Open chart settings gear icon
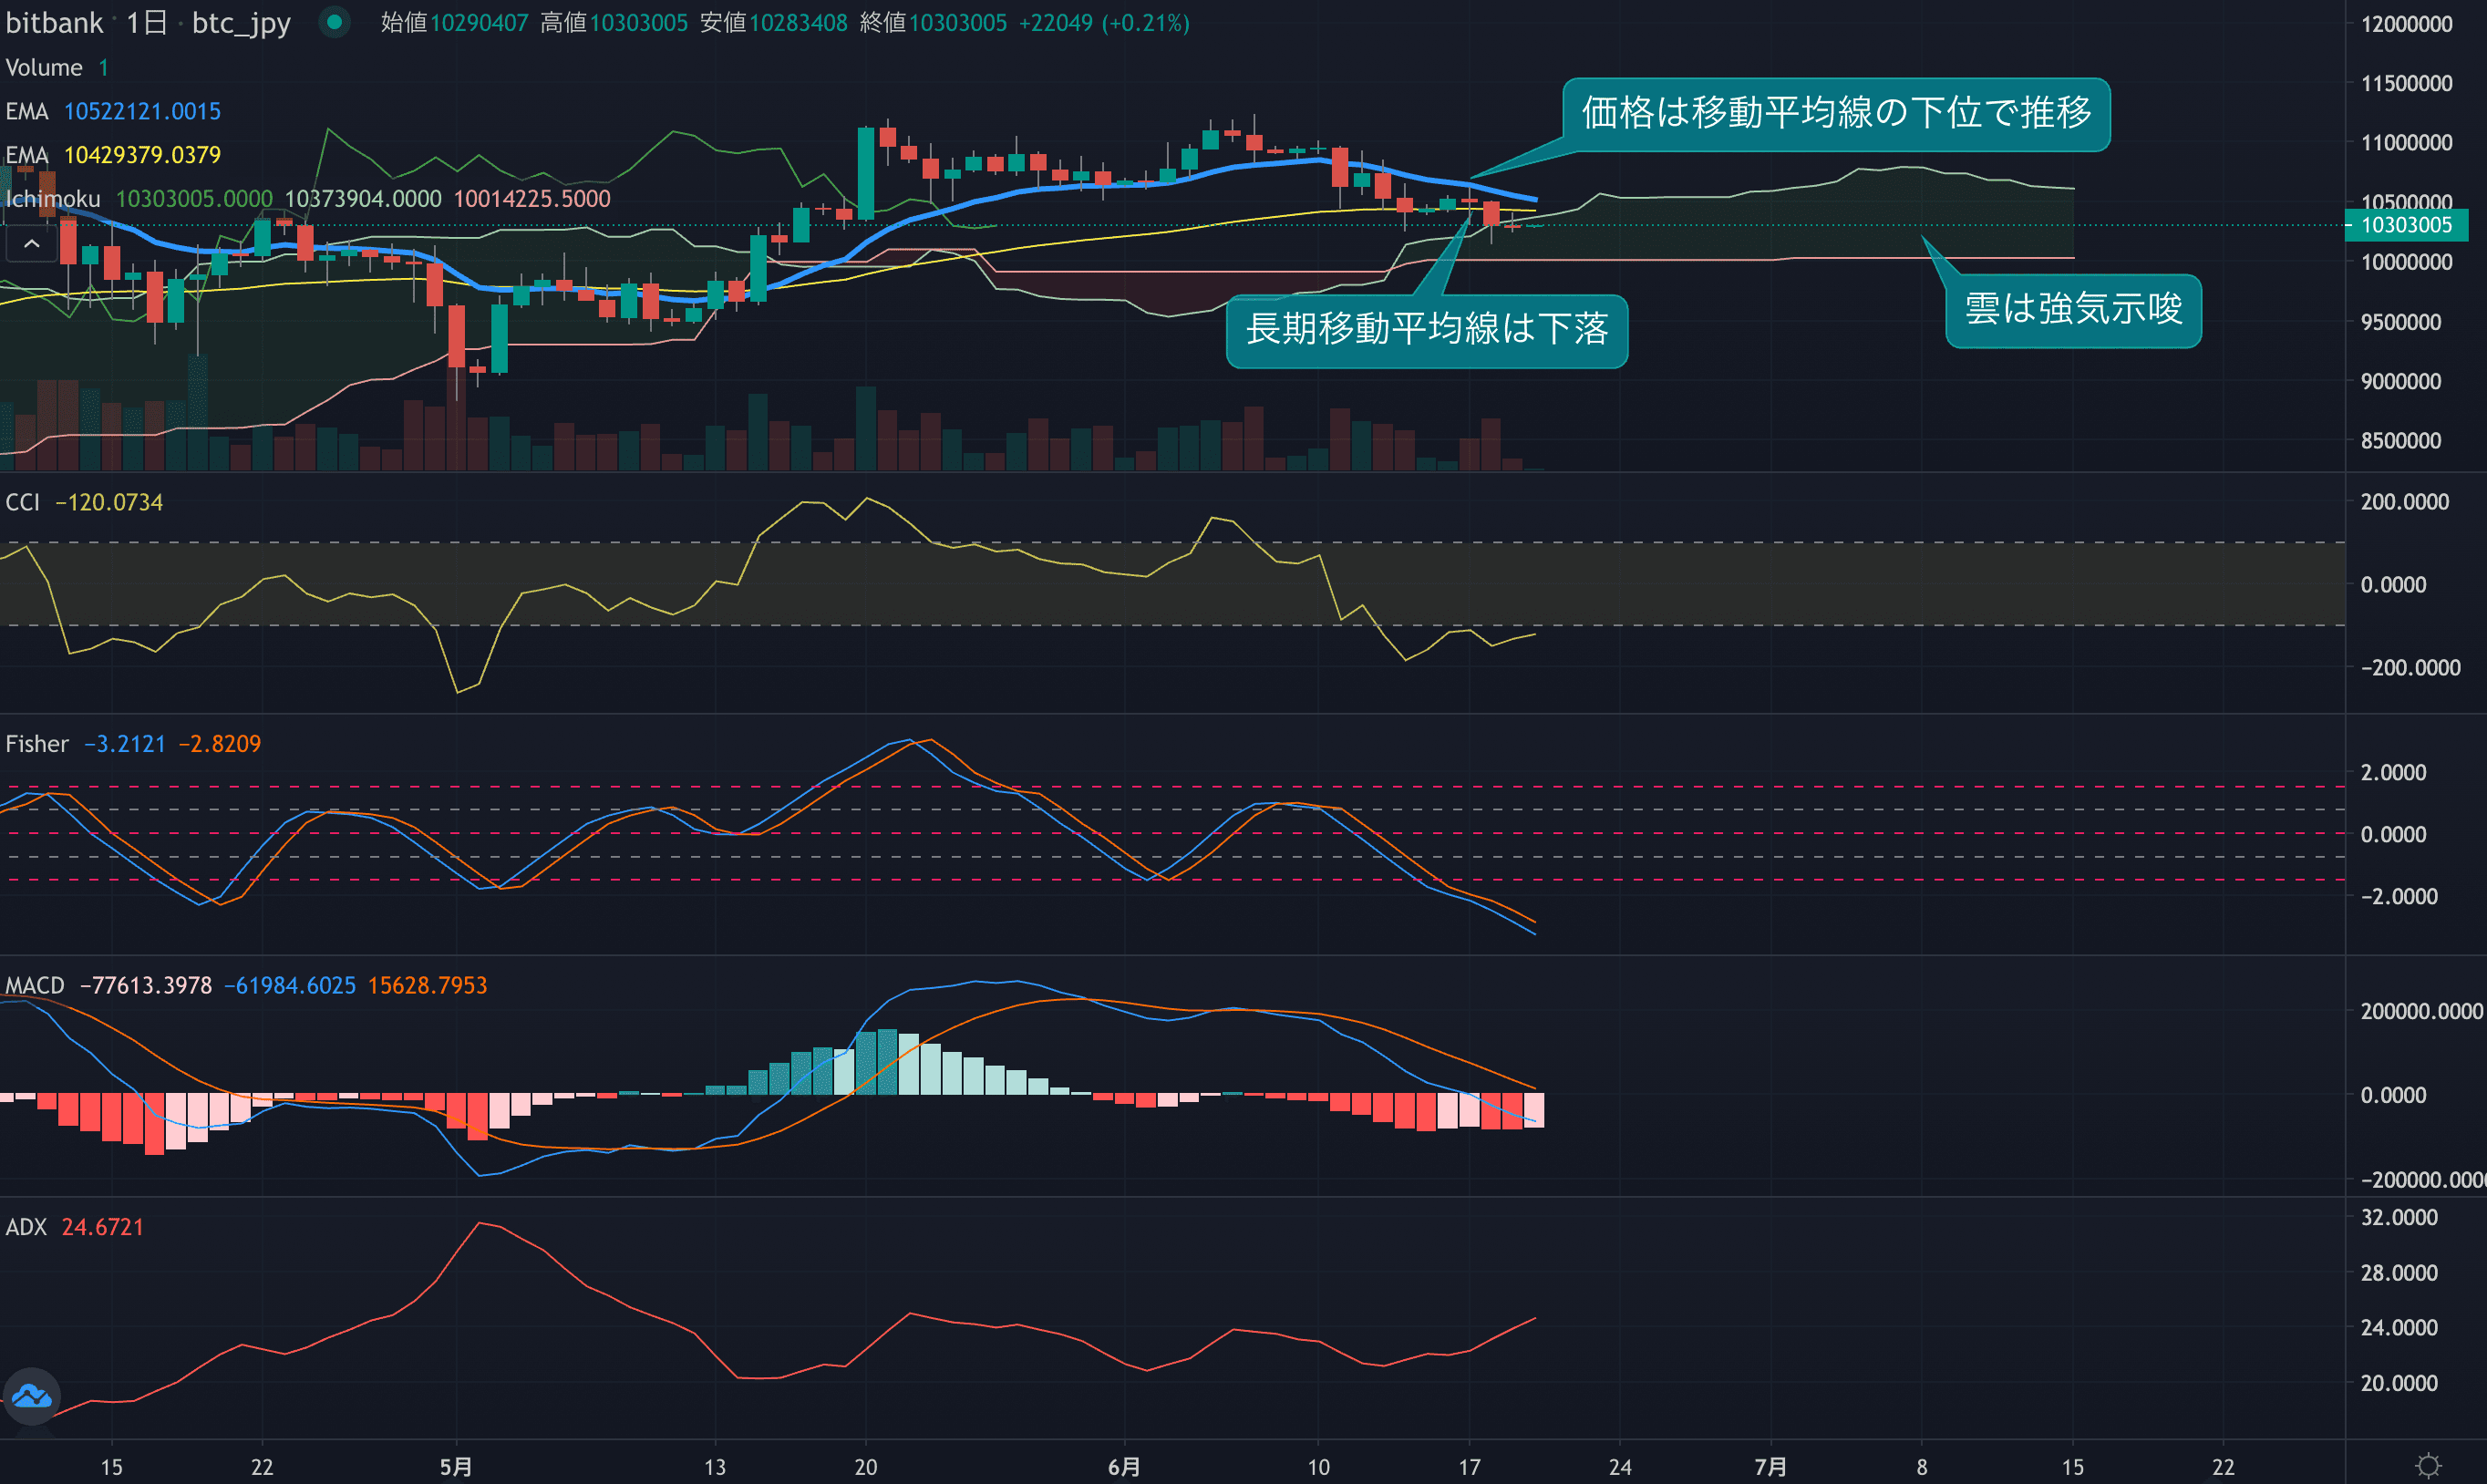The height and width of the screenshot is (1484, 2487). (2429, 1466)
